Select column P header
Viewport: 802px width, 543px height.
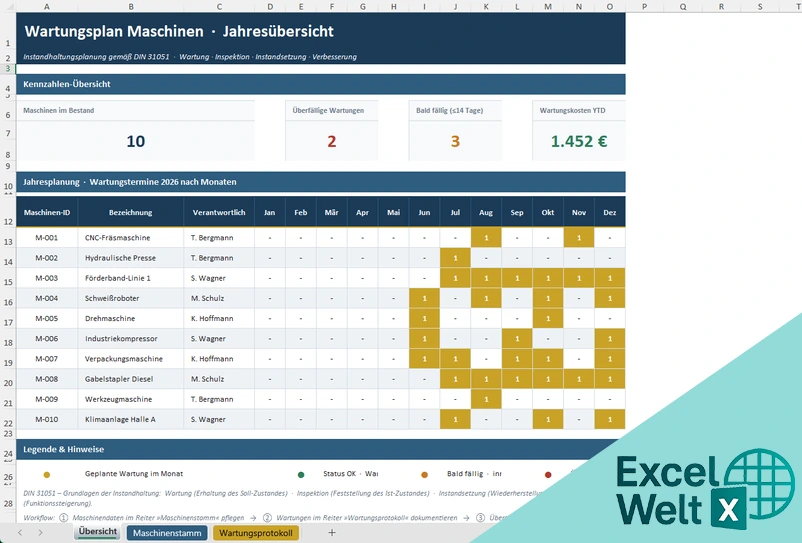pos(644,7)
